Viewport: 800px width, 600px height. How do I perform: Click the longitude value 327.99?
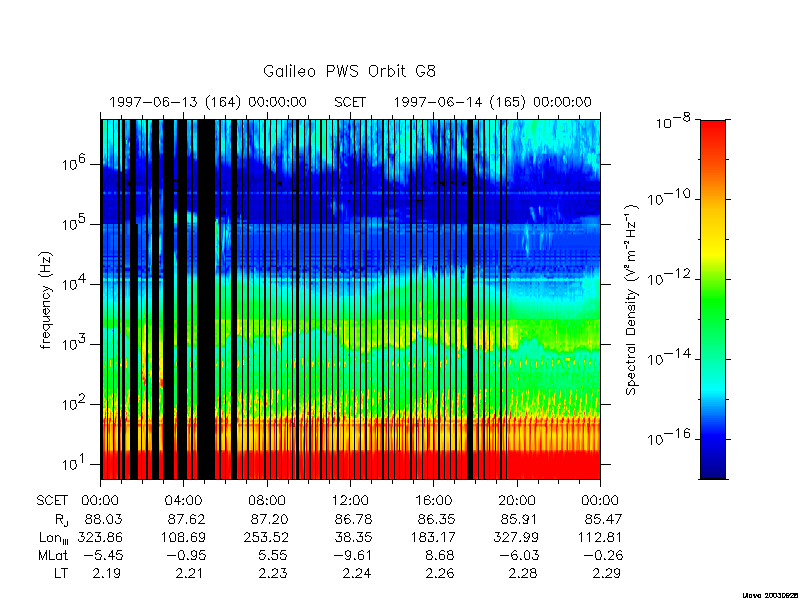click(516, 537)
